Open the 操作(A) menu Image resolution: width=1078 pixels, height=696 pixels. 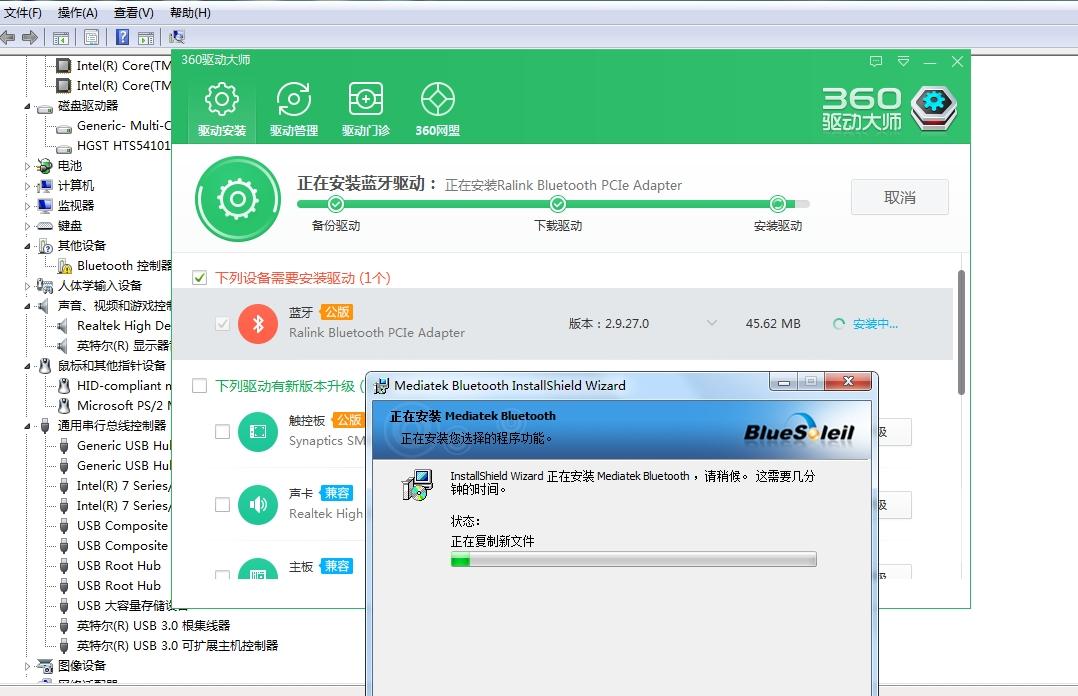pyautogui.click(x=78, y=12)
